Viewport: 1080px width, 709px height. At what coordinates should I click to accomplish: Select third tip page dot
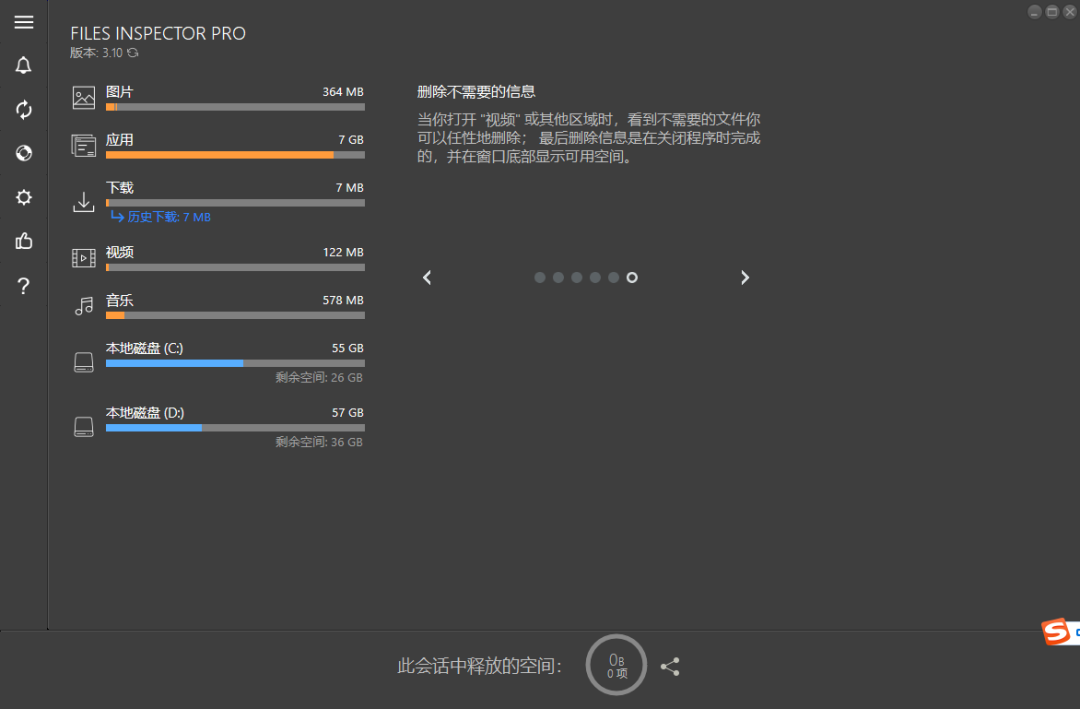[577, 278]
